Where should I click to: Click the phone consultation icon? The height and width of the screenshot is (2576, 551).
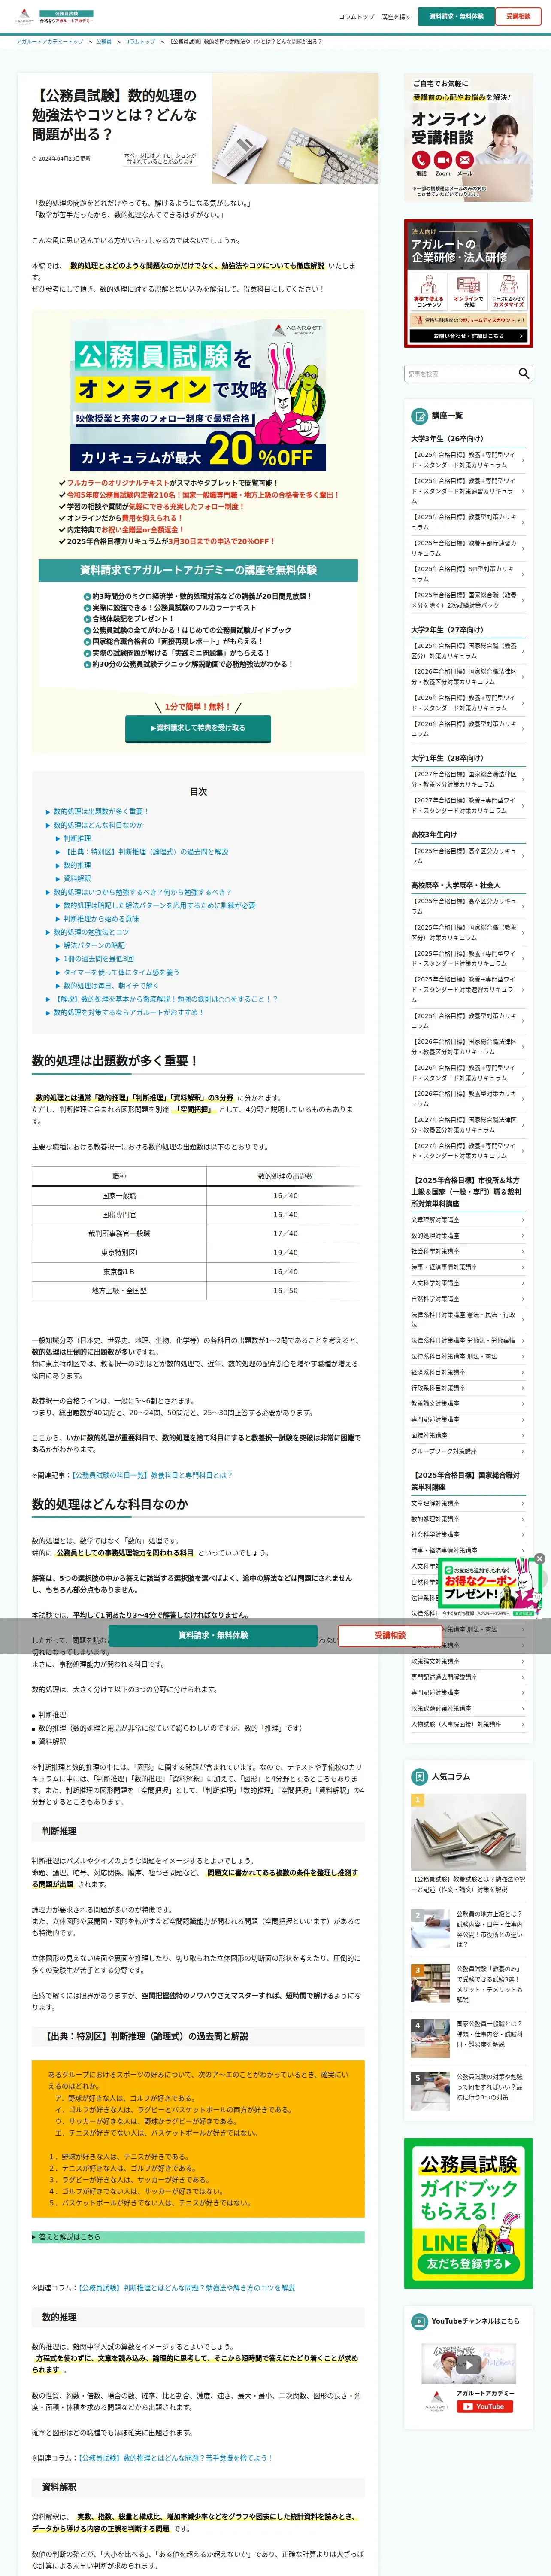coord(421,160)
